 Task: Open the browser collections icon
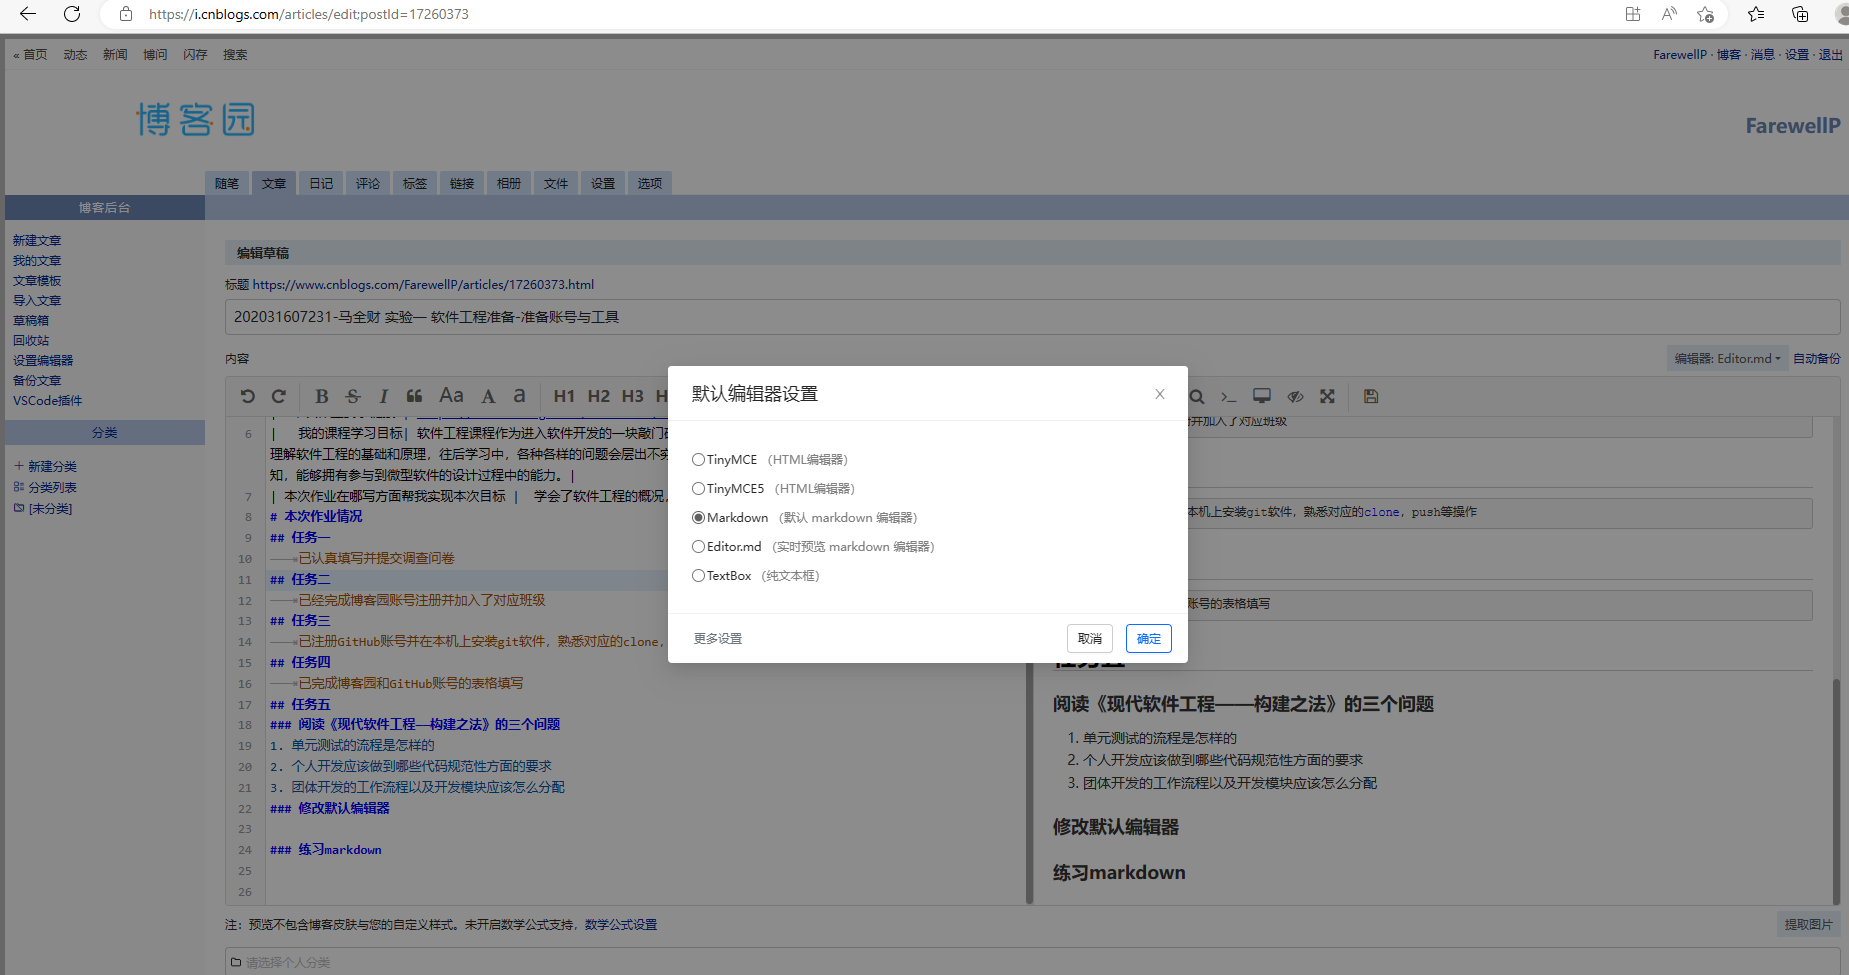(x=1800, y=14)
